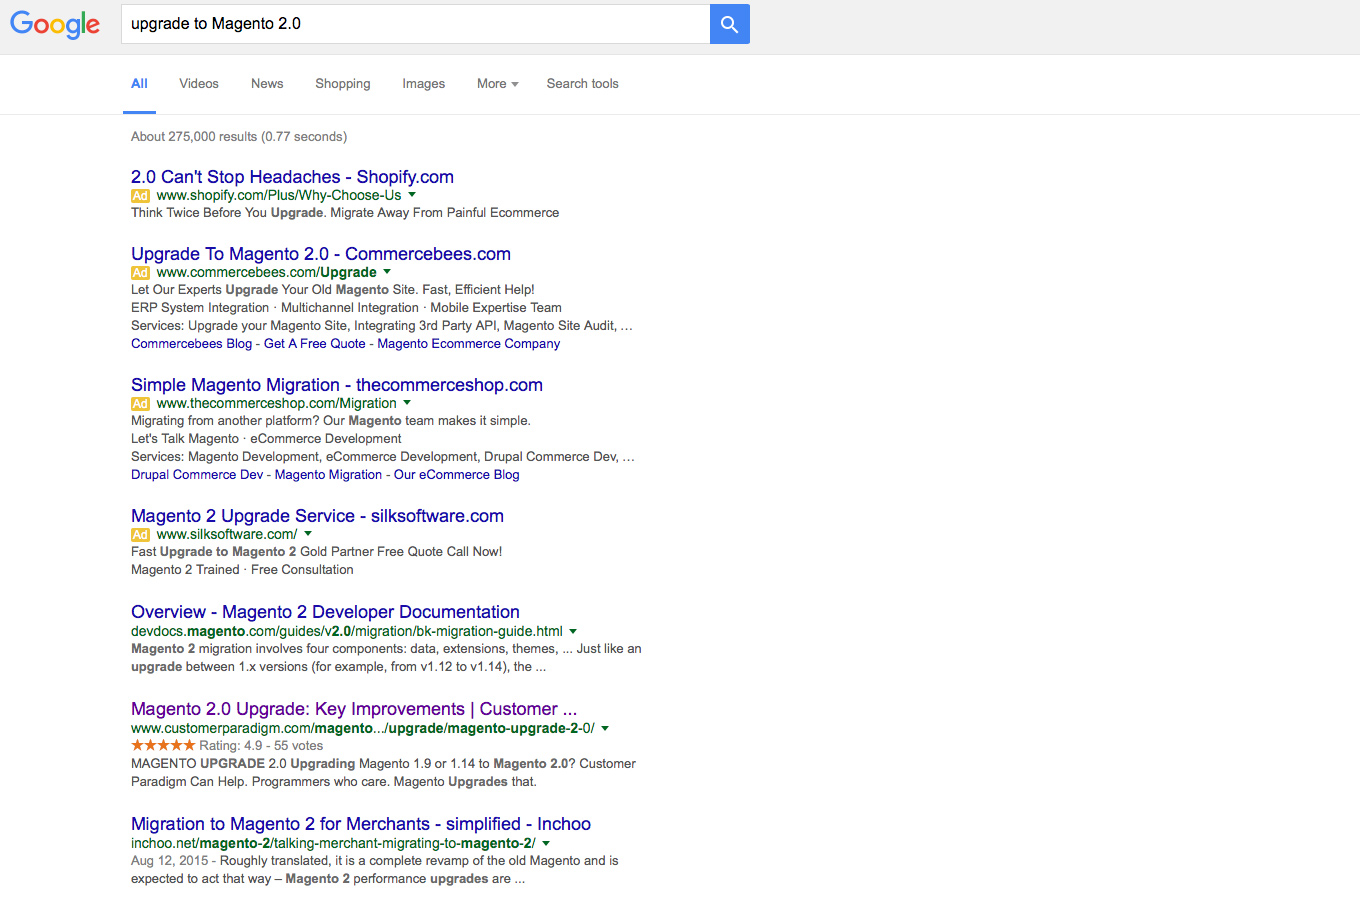Click the Our eCommerce Blog sitelink
1360x903 pixels.
point(457,475)
